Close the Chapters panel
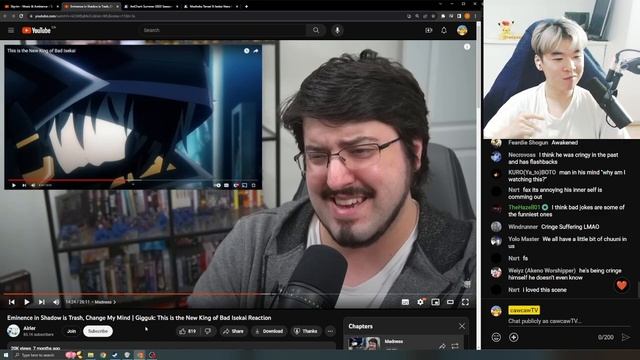The width and height of the screenshot is (640, 360). pos(462,326)
